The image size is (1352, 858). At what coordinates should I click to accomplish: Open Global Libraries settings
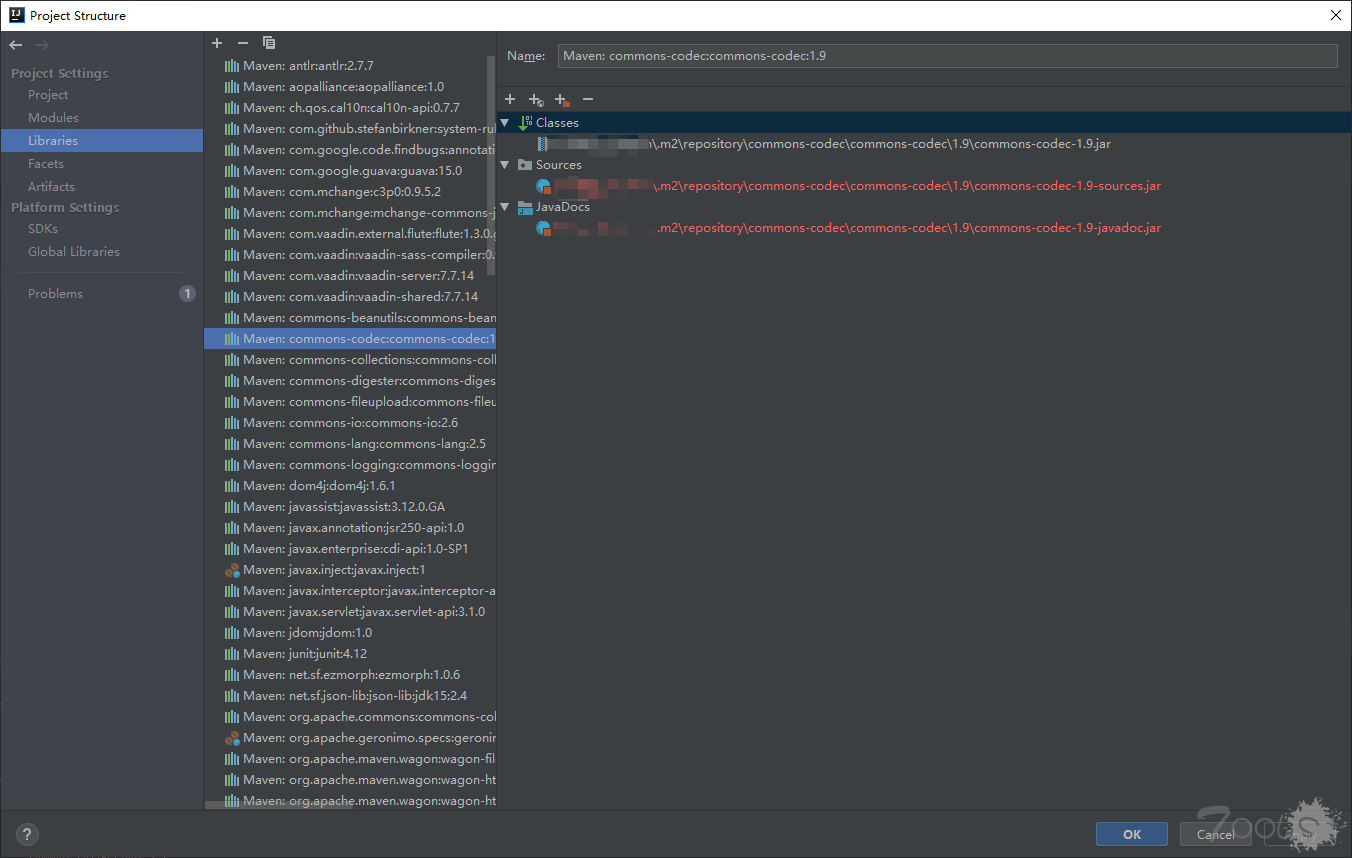click(74, 252)
